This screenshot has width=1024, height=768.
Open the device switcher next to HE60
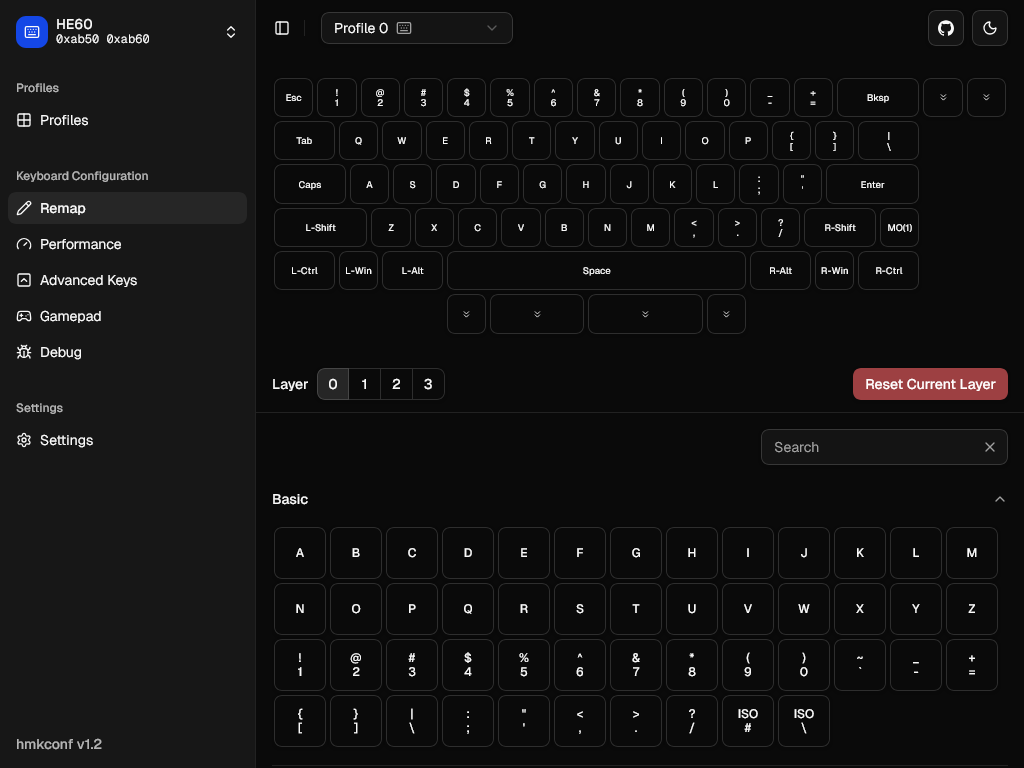pyautogui.click(x=231, y=31)
